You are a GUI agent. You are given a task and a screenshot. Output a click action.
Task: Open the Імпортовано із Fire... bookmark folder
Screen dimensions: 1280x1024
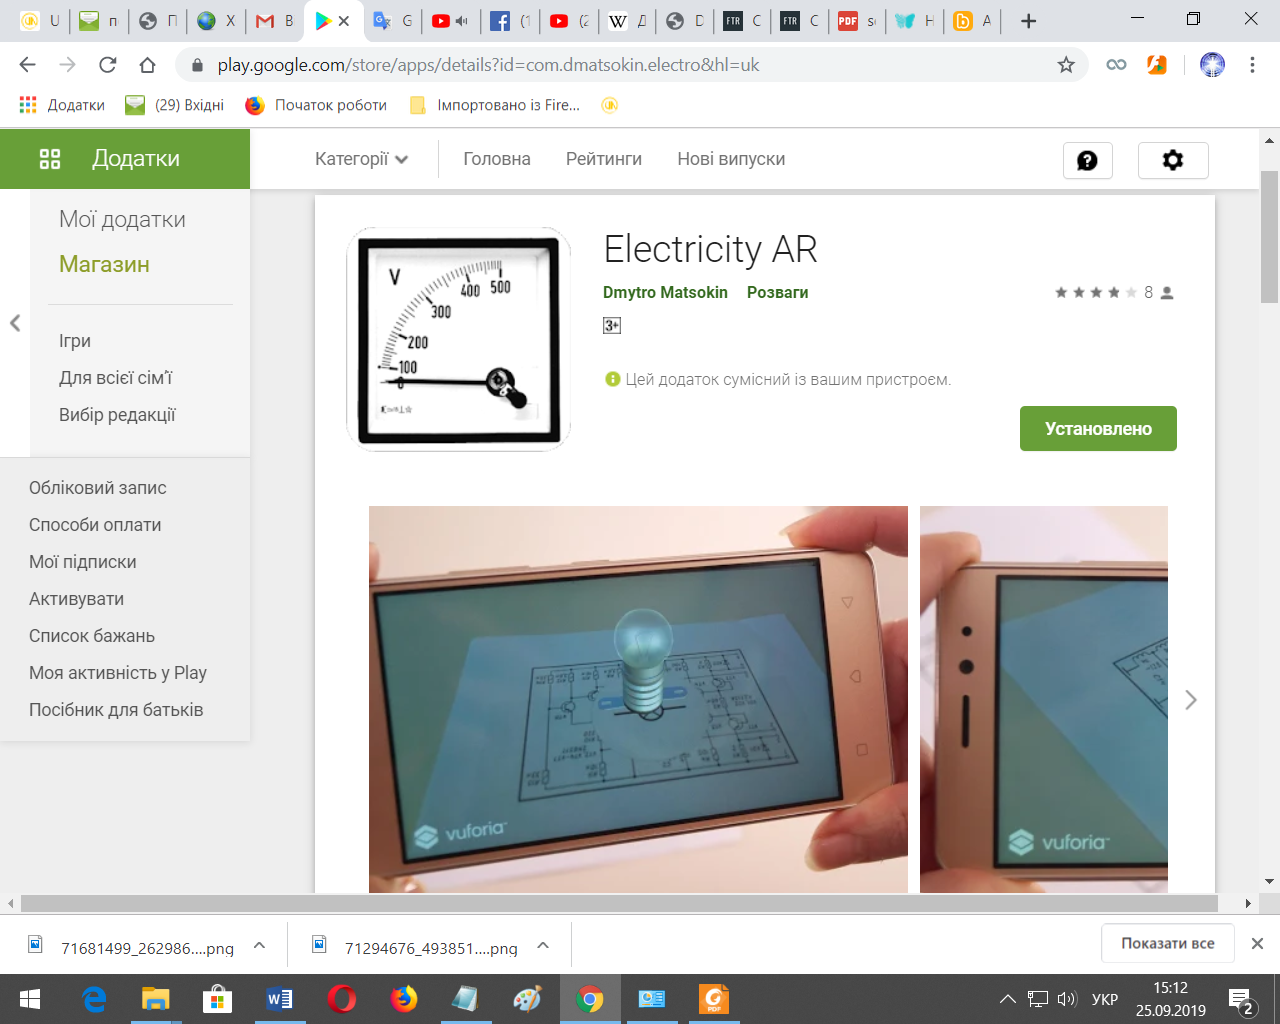[495, 105]
